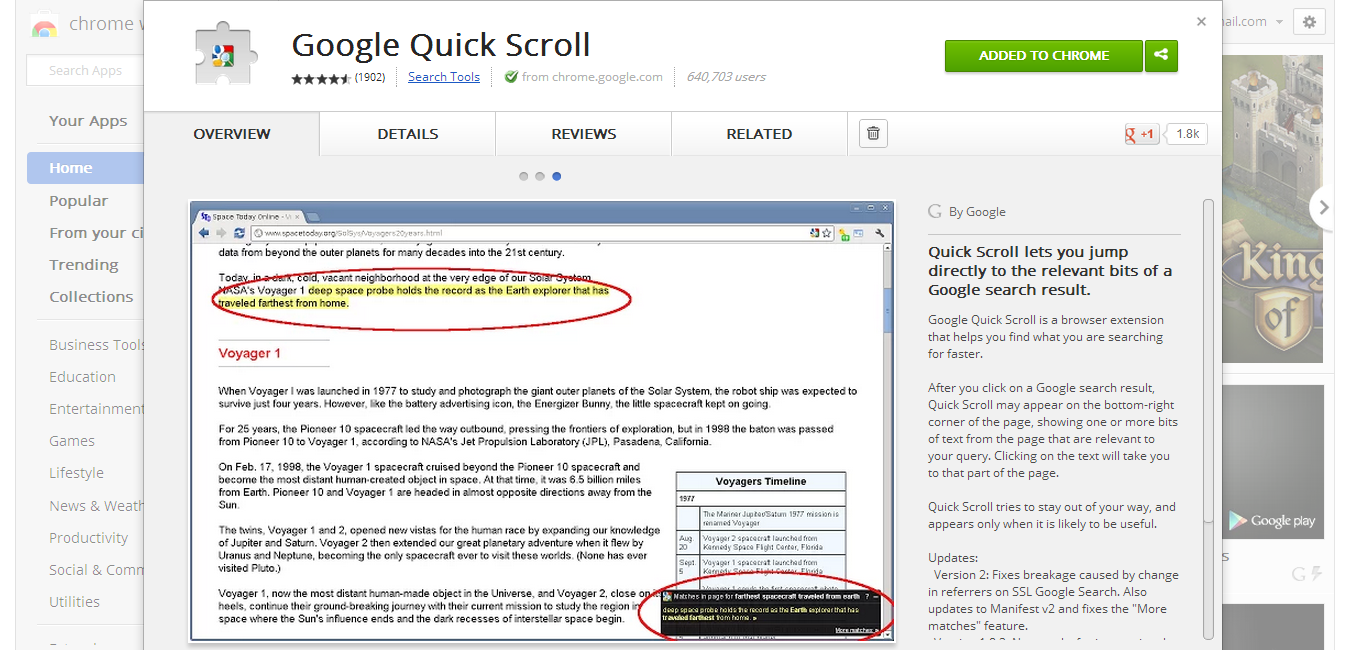Switch to the REVIEWS tab
This screenshot has width=1349, height=650.
point(583,133)
